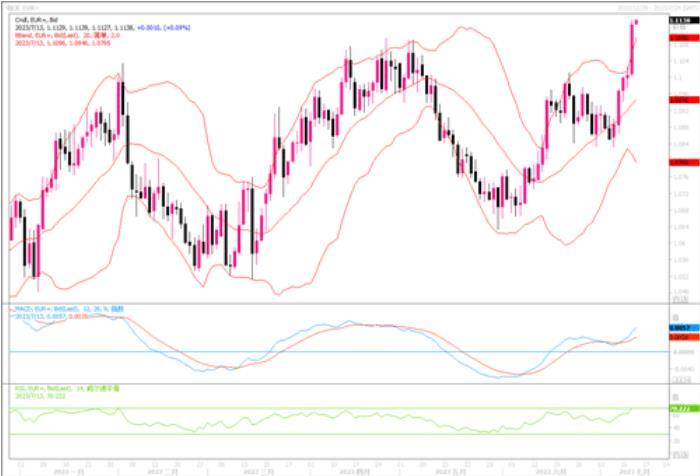This screenshot has width=700, height=476.
Task: Click the latest pink candle at far right
Action: click(x=636, y=22)
